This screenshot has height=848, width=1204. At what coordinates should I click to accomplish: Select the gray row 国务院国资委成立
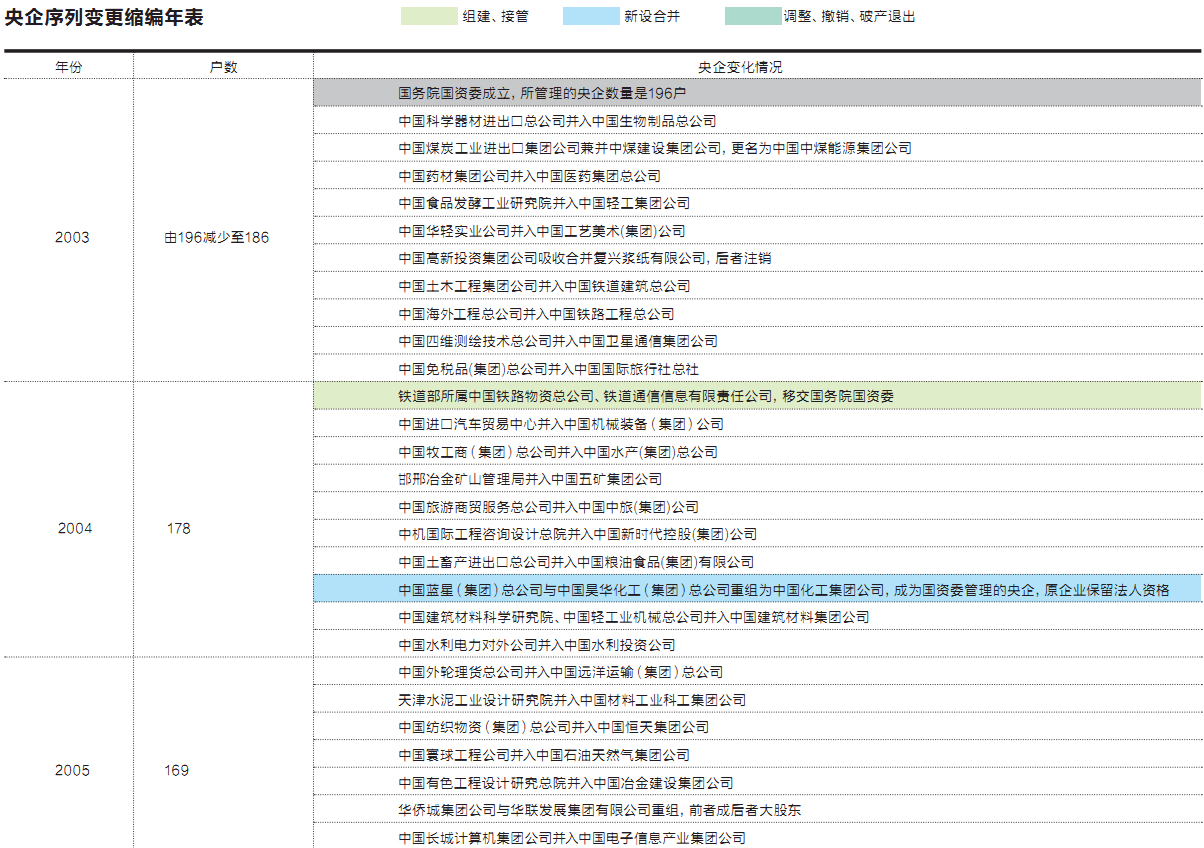[x=757, y=93]
